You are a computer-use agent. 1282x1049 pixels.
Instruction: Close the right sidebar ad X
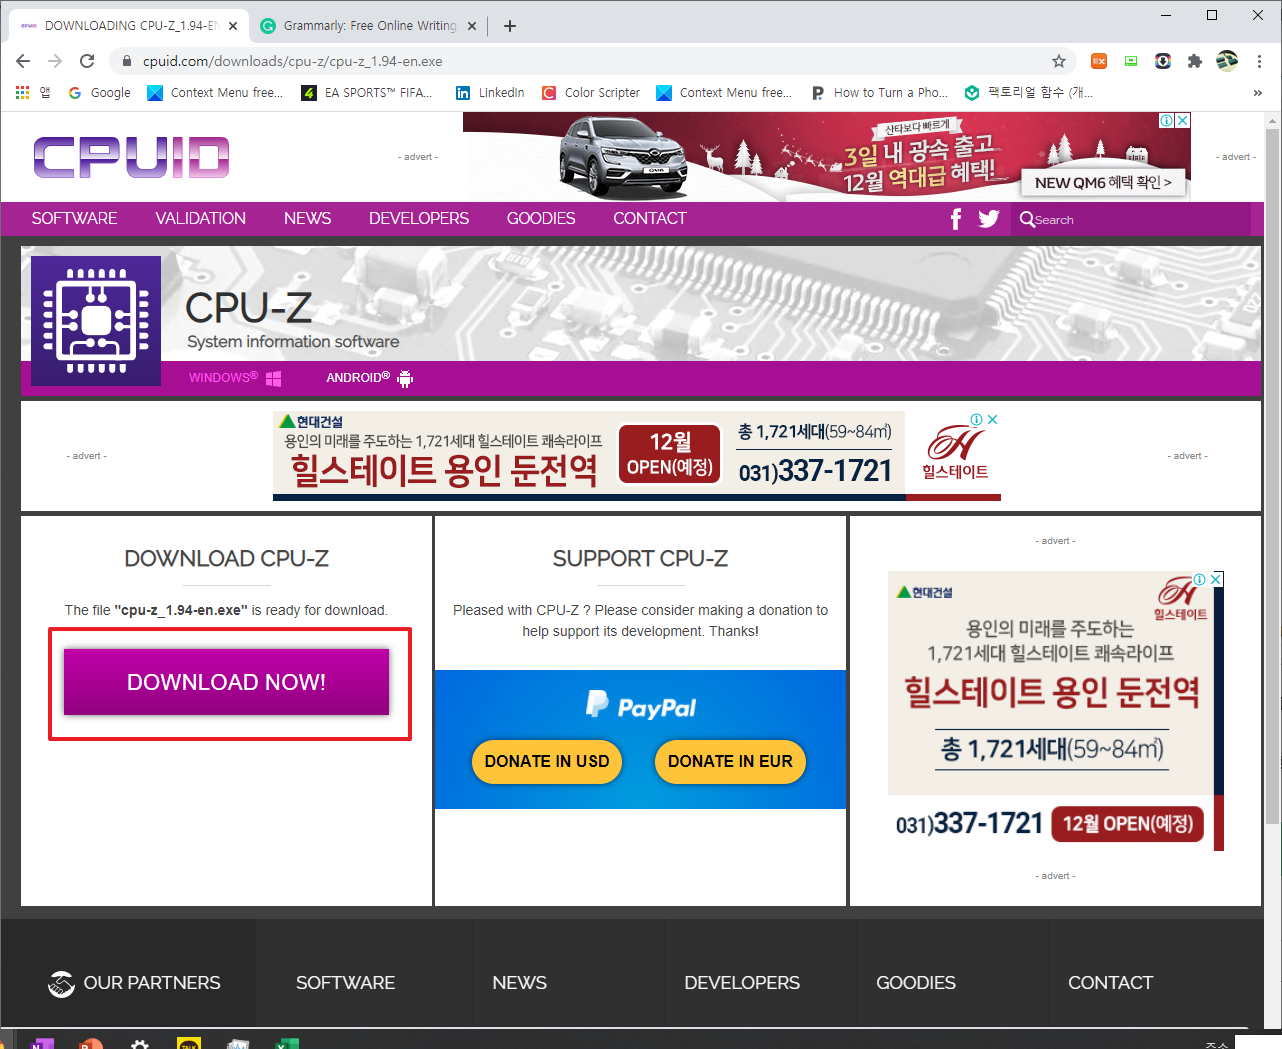(1216, 579)
